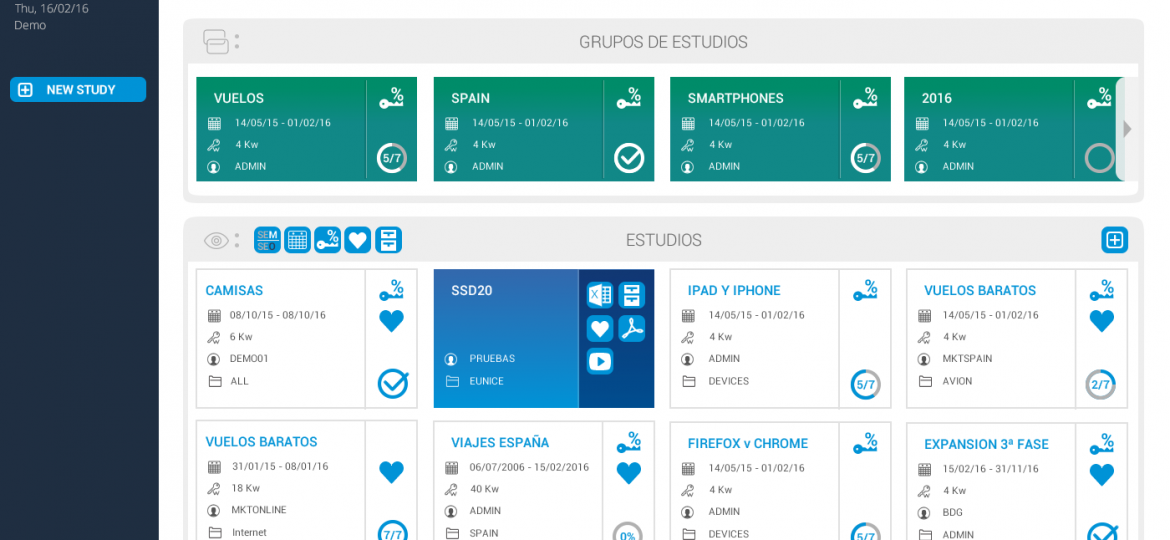Click the archive drawer filter in Estudios toolbar
The image size is (1170, 540).
pyautogui.click(x=388, y=240)
